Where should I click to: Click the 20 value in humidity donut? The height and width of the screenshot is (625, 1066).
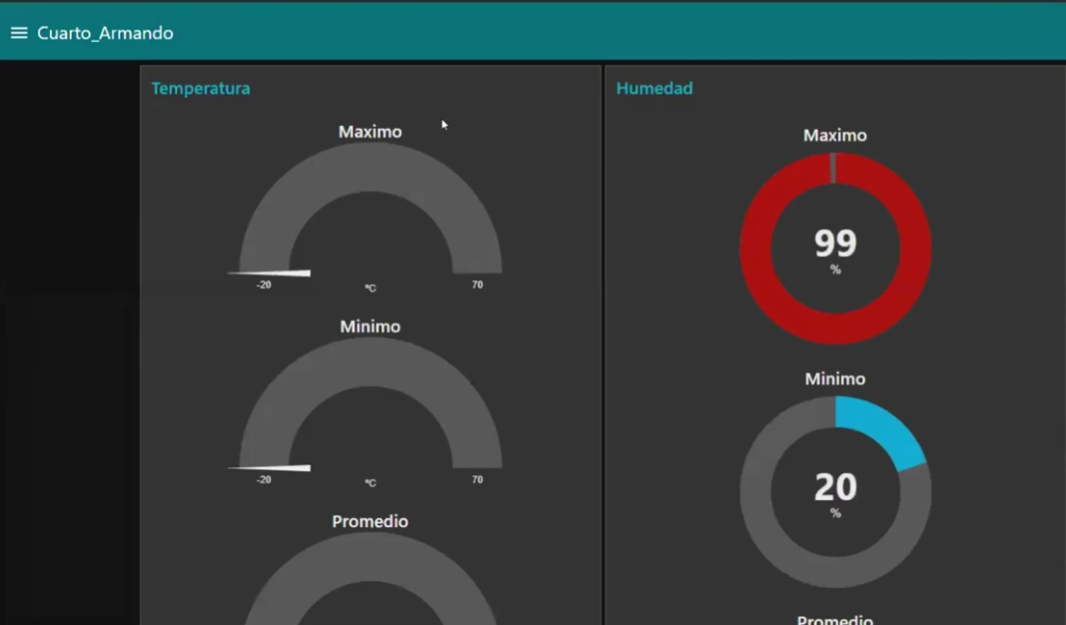[836, 486]
